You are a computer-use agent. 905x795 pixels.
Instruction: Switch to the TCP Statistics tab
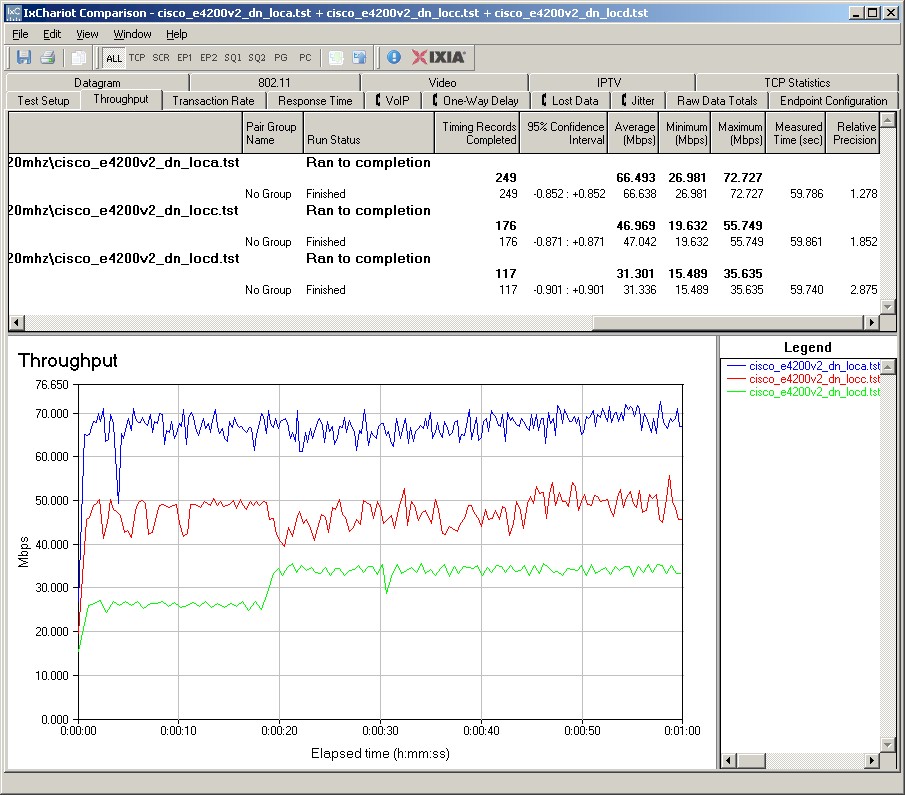coord(797,83)
